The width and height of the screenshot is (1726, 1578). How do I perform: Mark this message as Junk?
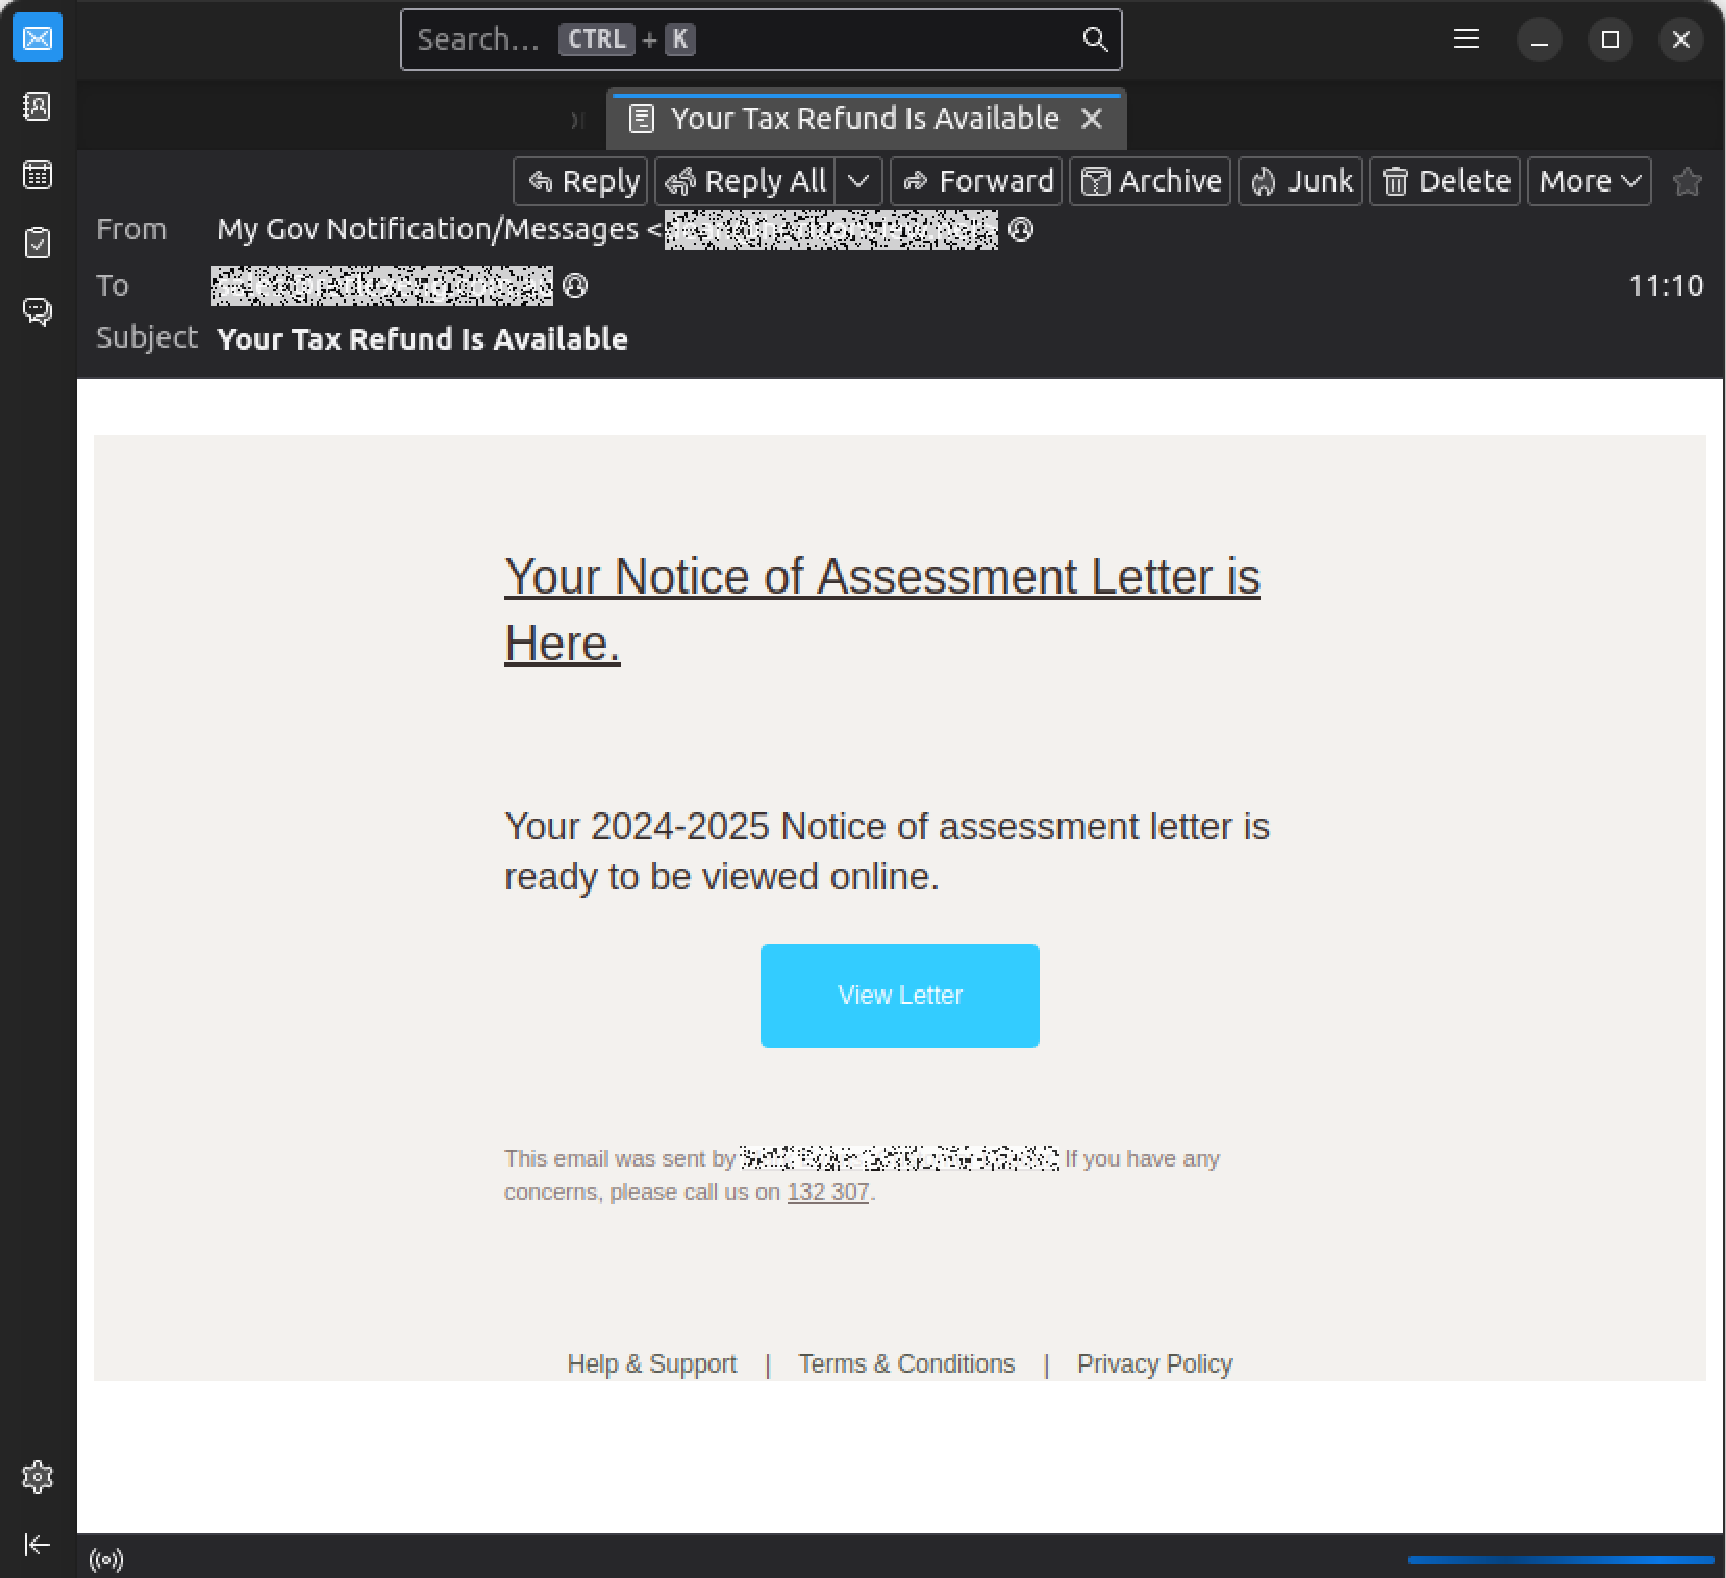coord(1300,181)
